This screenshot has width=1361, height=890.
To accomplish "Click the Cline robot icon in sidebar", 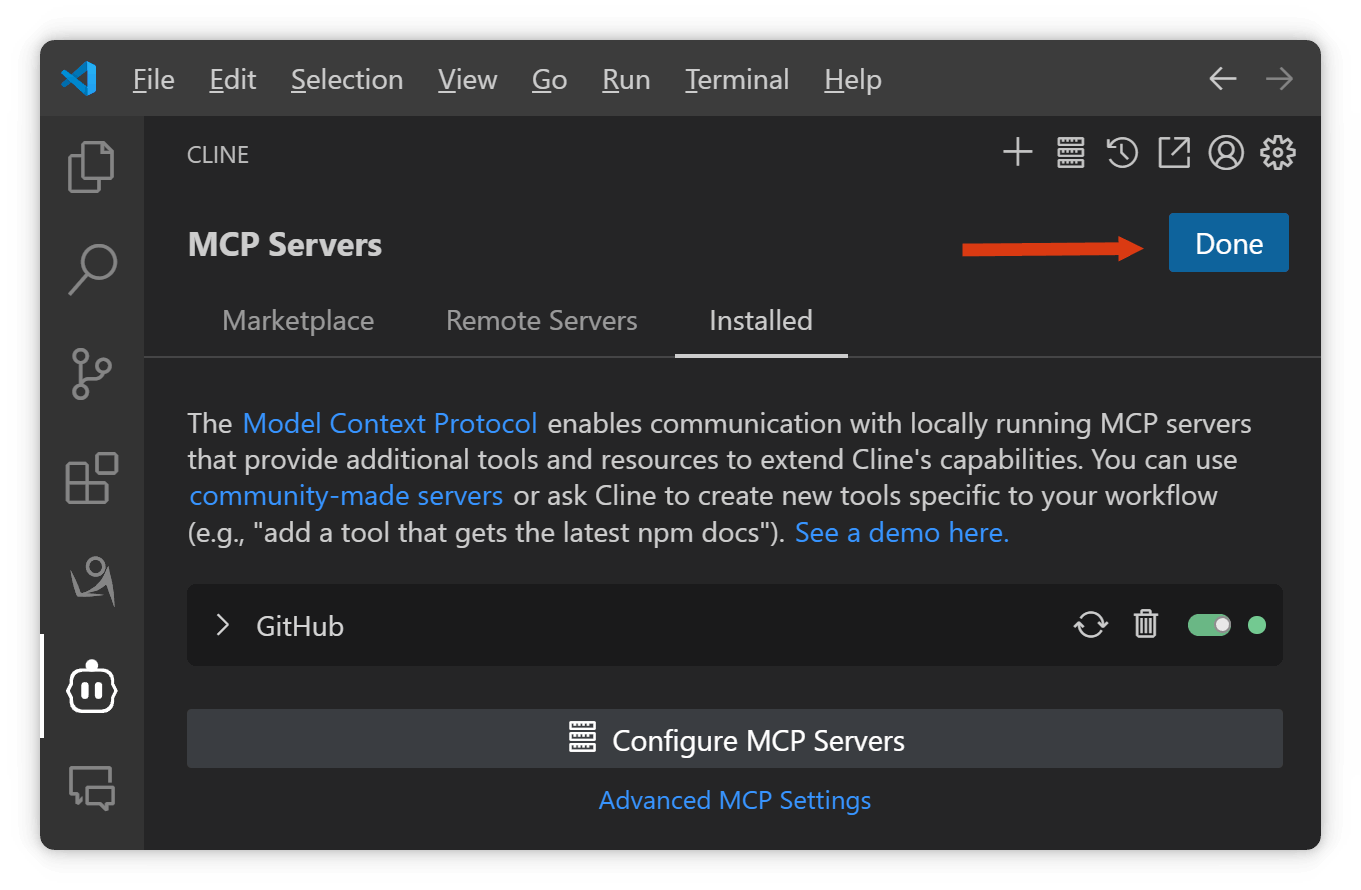I will click(x=92, y=687).
